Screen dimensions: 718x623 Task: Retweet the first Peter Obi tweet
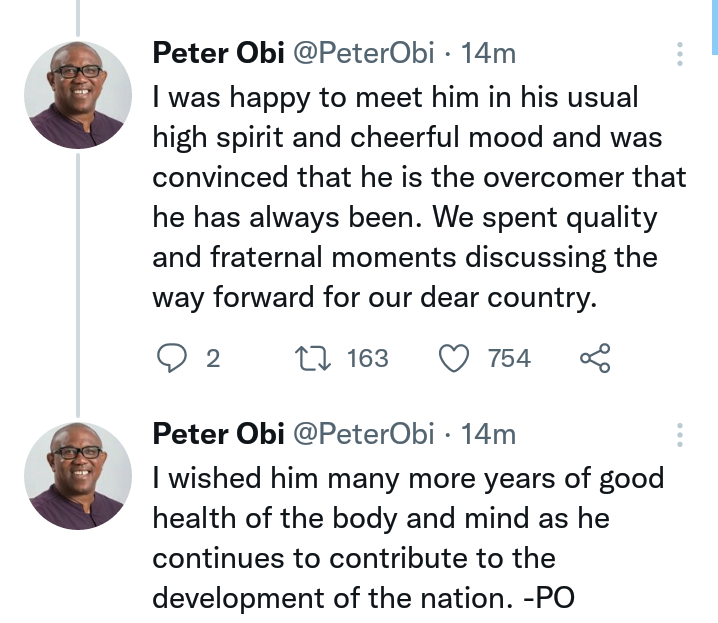tap(313, 358)
